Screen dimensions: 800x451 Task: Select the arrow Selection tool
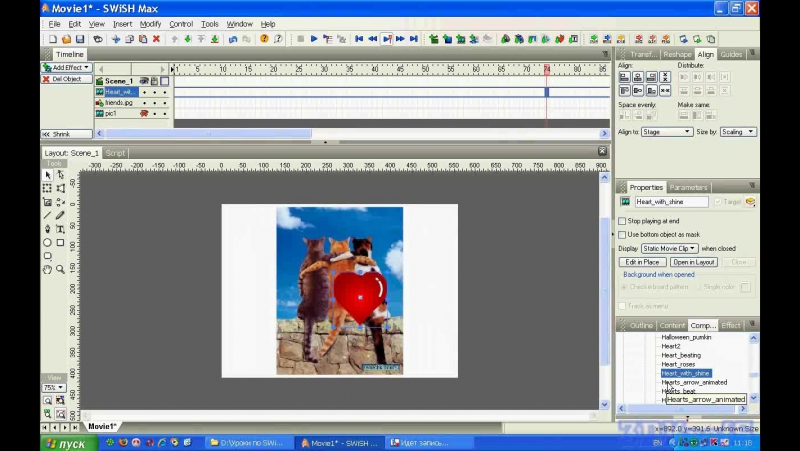click(x=47, y=175)
